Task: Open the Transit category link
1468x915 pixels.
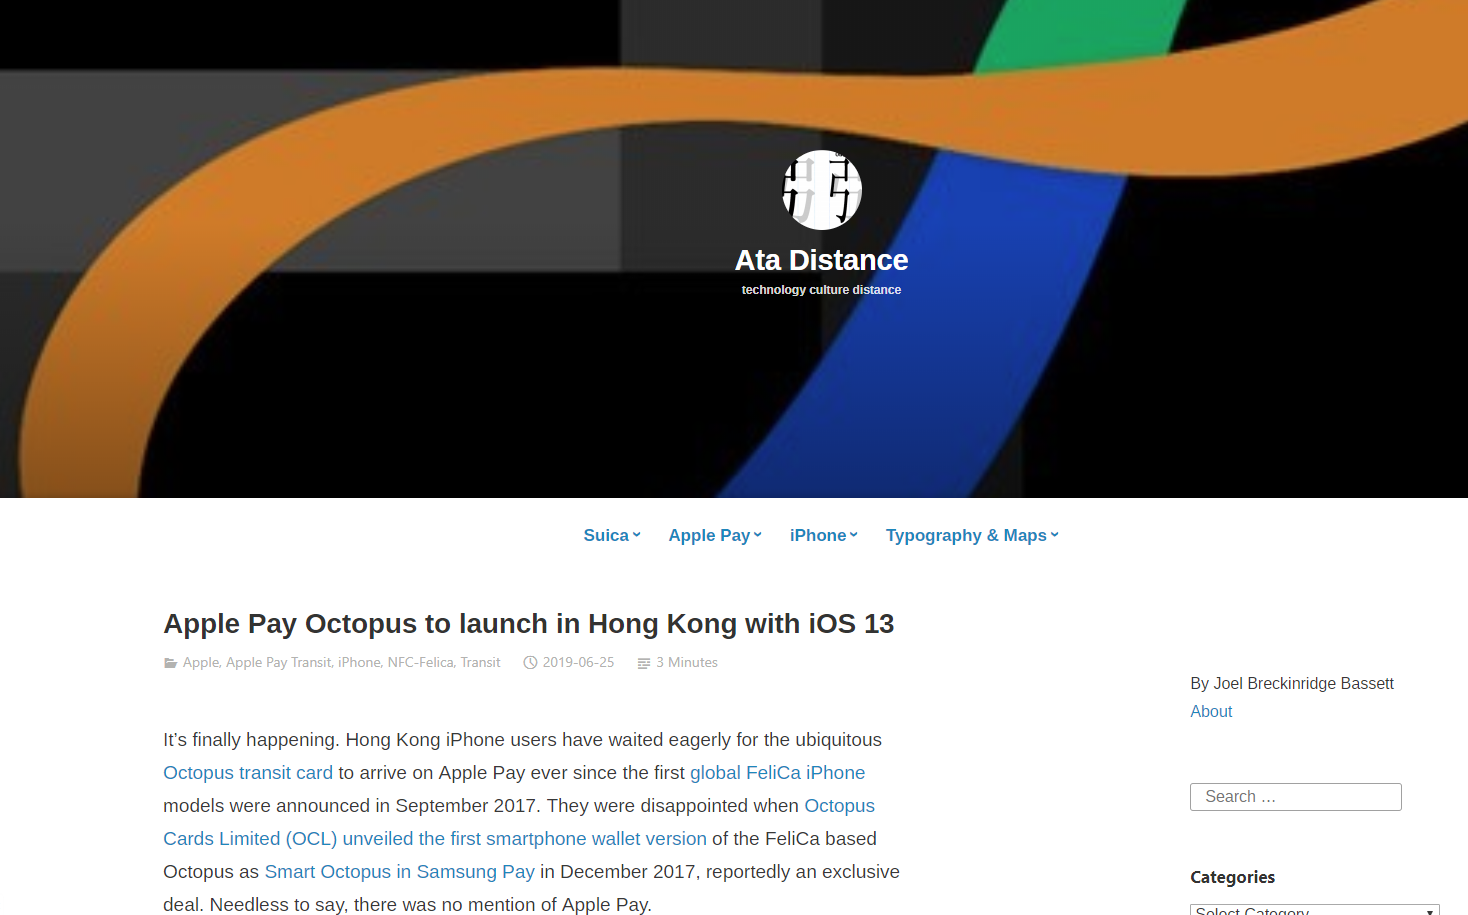Action: pos(480,662)
